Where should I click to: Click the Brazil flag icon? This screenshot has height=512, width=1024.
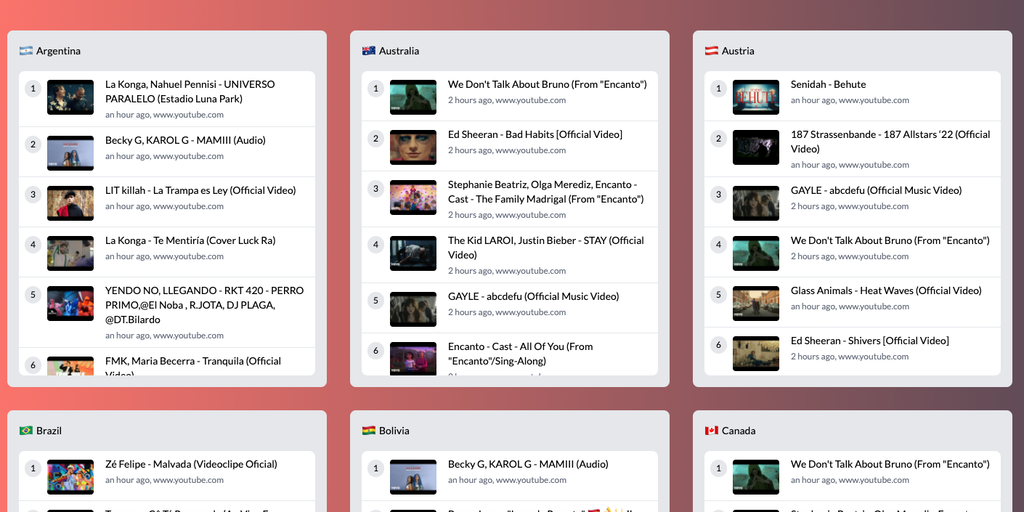(26, 431)
